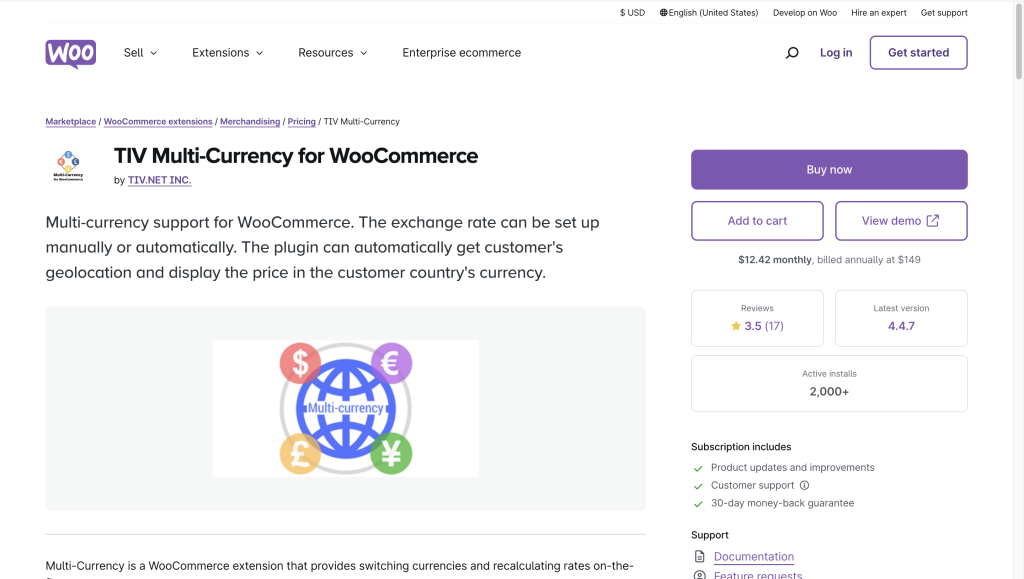The image size is (1024, 579).
Task: Click the Get started button
Action: coord(918,53)
